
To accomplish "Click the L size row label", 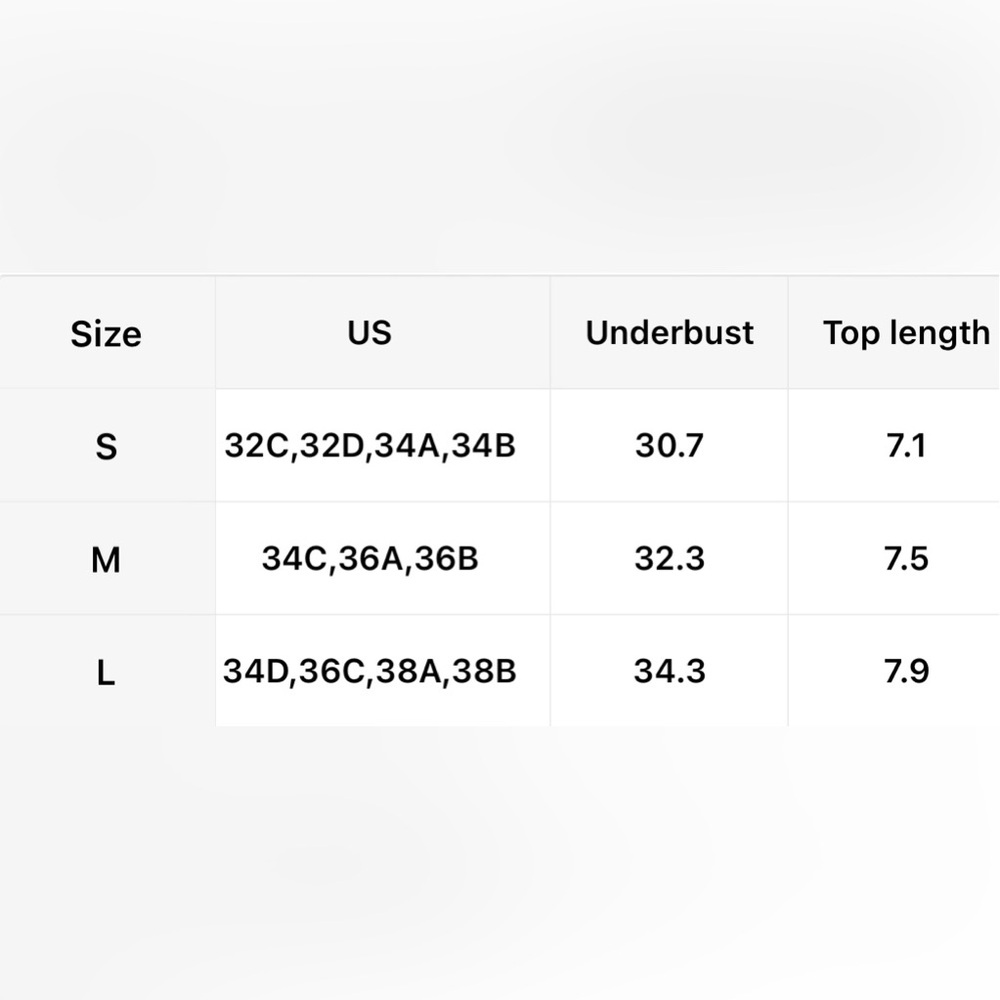I will point(106,672).
